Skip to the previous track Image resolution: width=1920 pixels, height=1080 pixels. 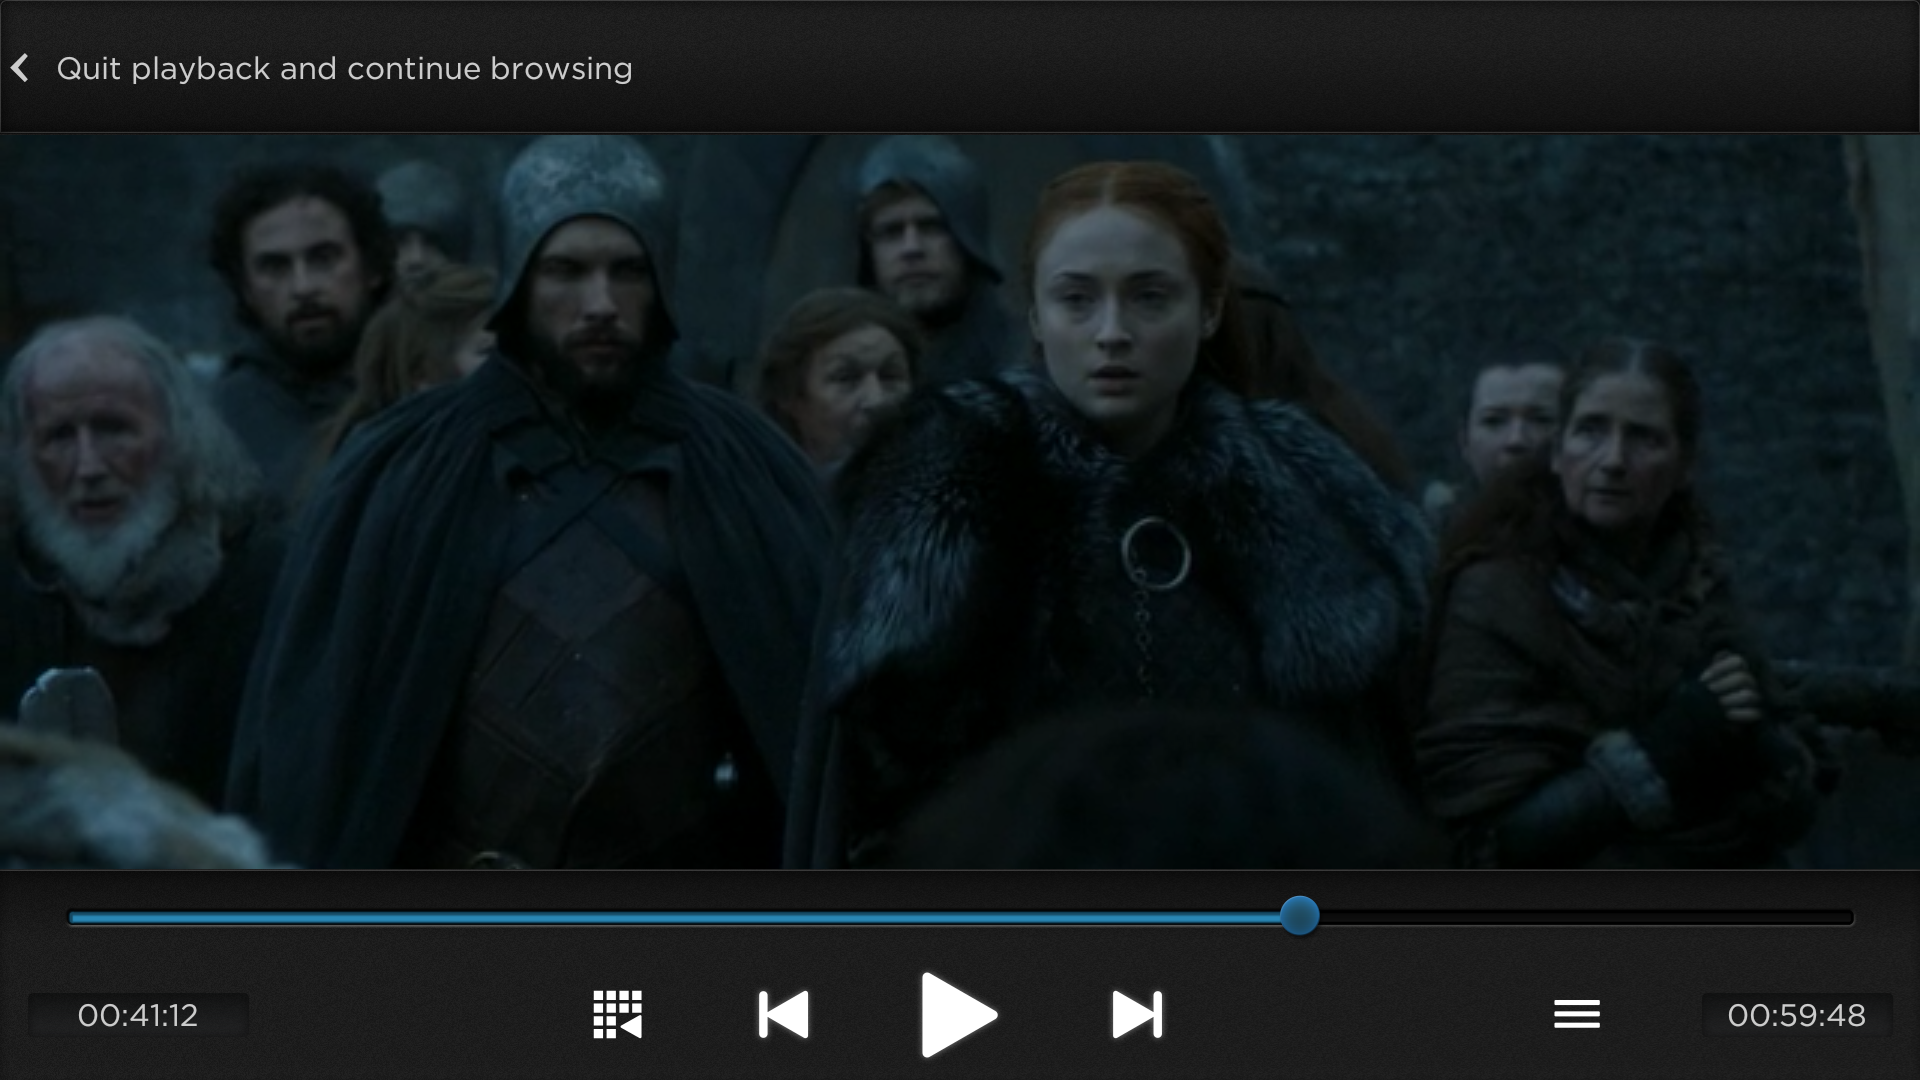[783, 1015]
